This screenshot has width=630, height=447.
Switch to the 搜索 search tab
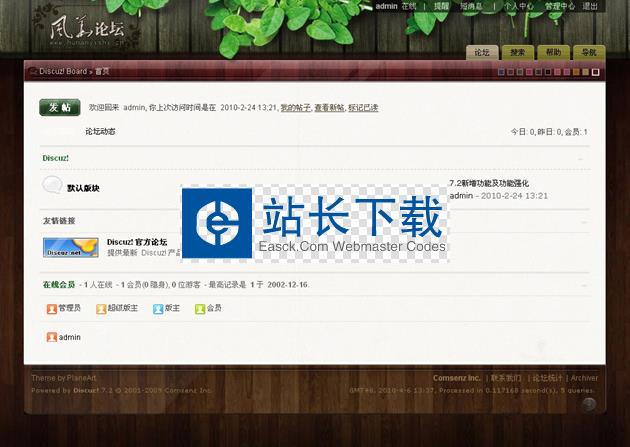(517, 52)
